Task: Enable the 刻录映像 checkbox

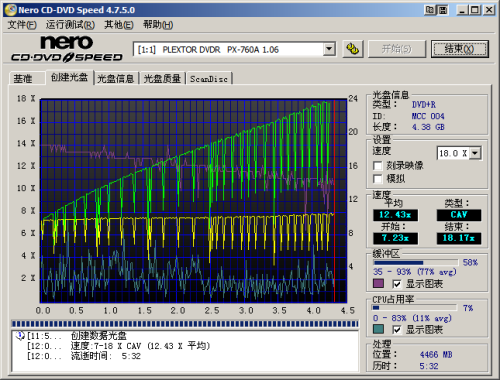Action: 378,166
